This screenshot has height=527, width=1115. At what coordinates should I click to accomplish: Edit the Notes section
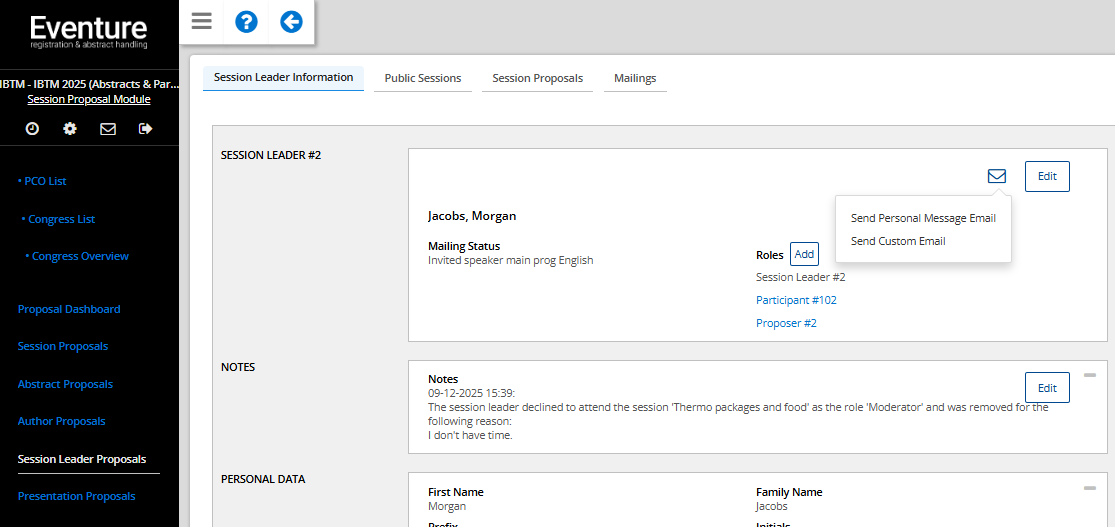pyautogui.click(x=1047, y=388)
